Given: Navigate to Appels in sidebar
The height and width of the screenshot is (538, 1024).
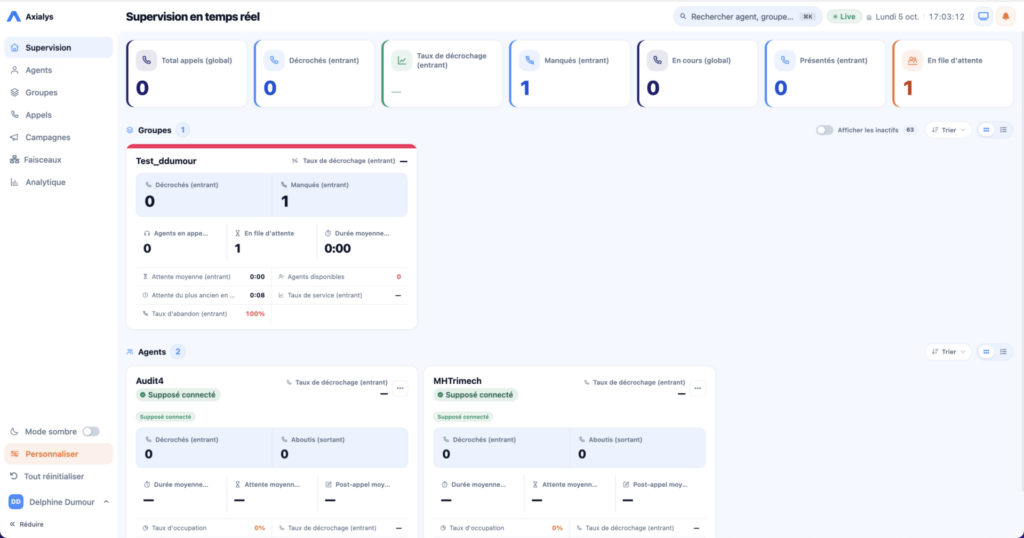Looking at the screenshot, I should 58,115.
